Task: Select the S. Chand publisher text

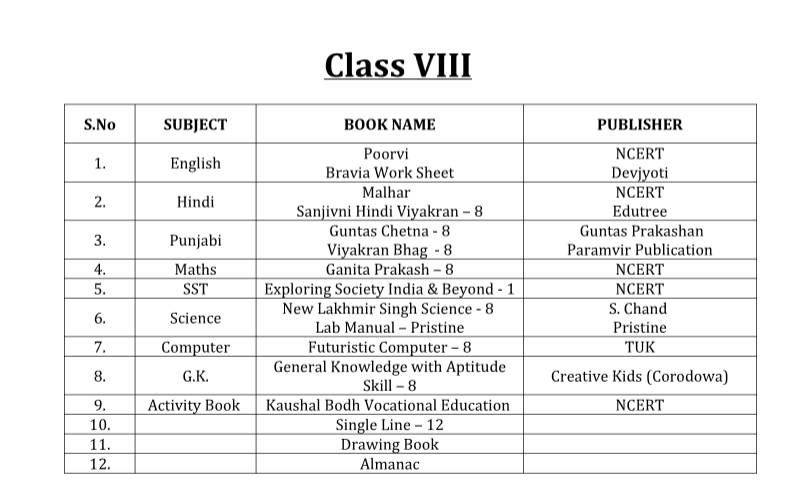Action: tap(638, 308)
